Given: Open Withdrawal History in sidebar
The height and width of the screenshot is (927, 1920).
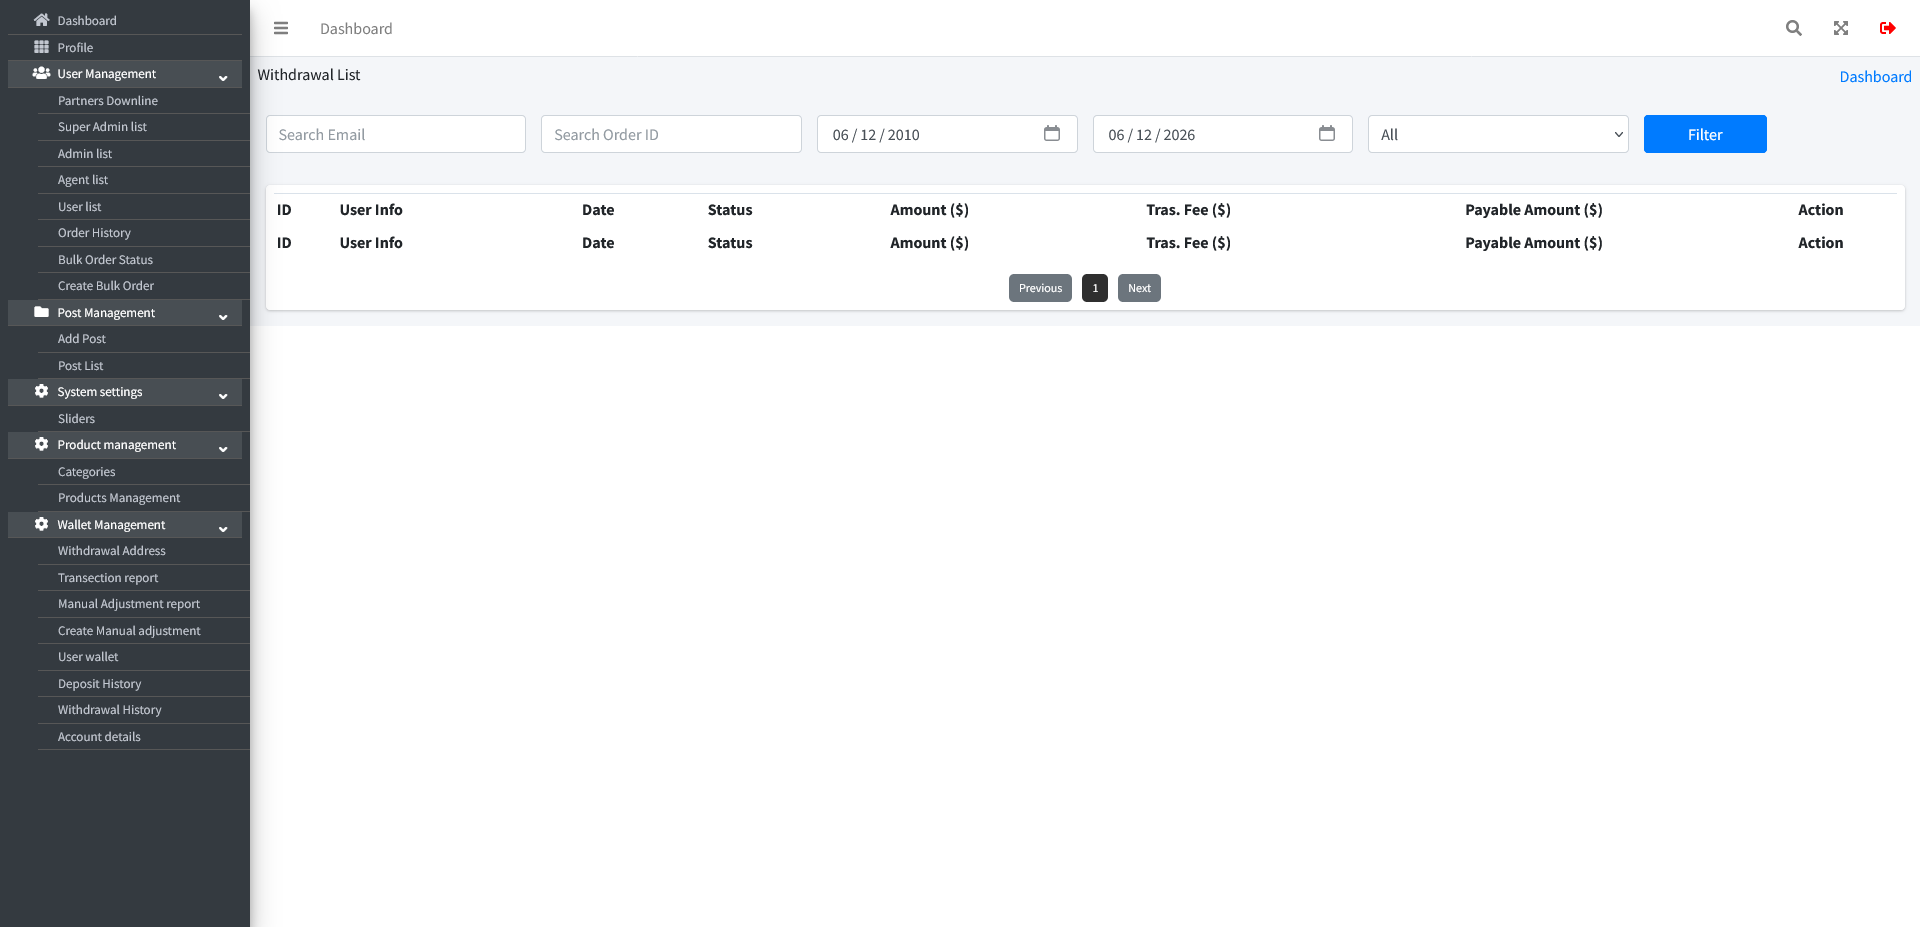Looking at the screenshot, I should coord(109,710).
